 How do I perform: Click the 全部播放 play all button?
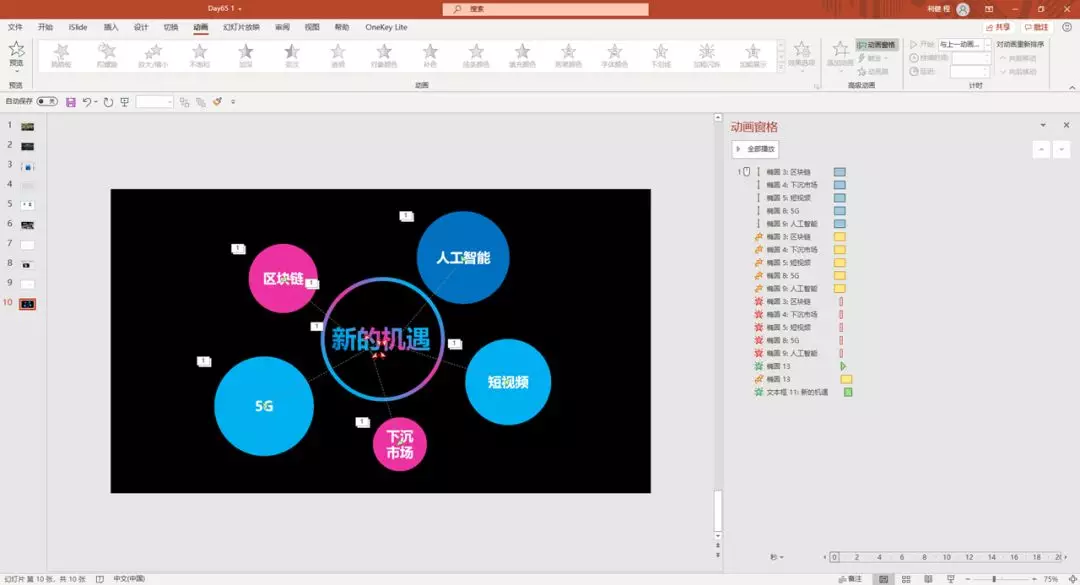(756, 149)
